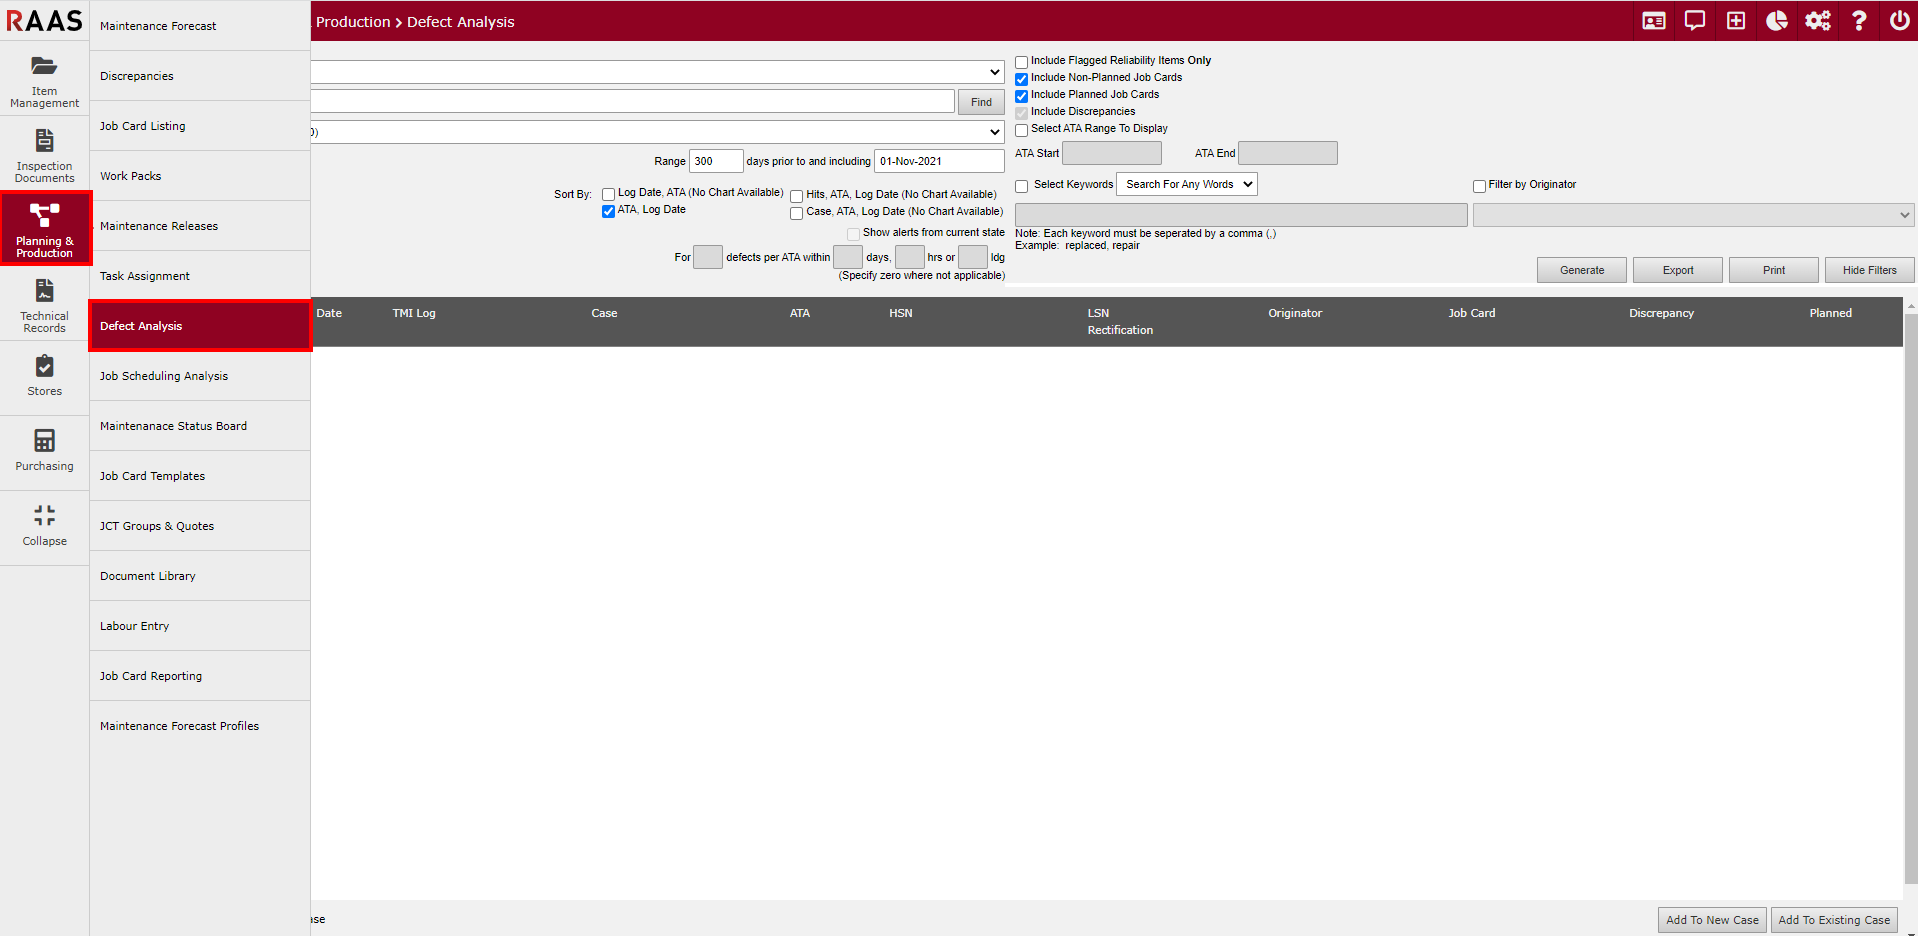This screenshot has height=936, width=1918.
Task: Open settings with the gears icon
Action: 1818,21
